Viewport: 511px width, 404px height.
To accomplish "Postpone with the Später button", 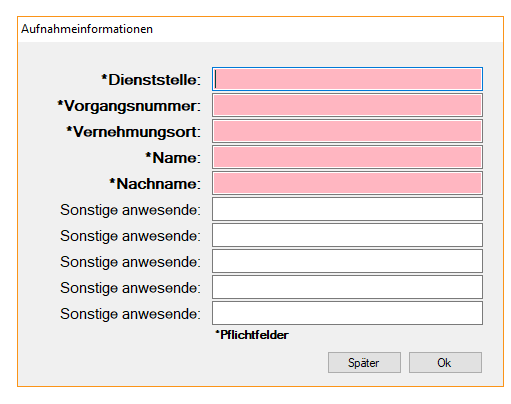I will (364, 362).
